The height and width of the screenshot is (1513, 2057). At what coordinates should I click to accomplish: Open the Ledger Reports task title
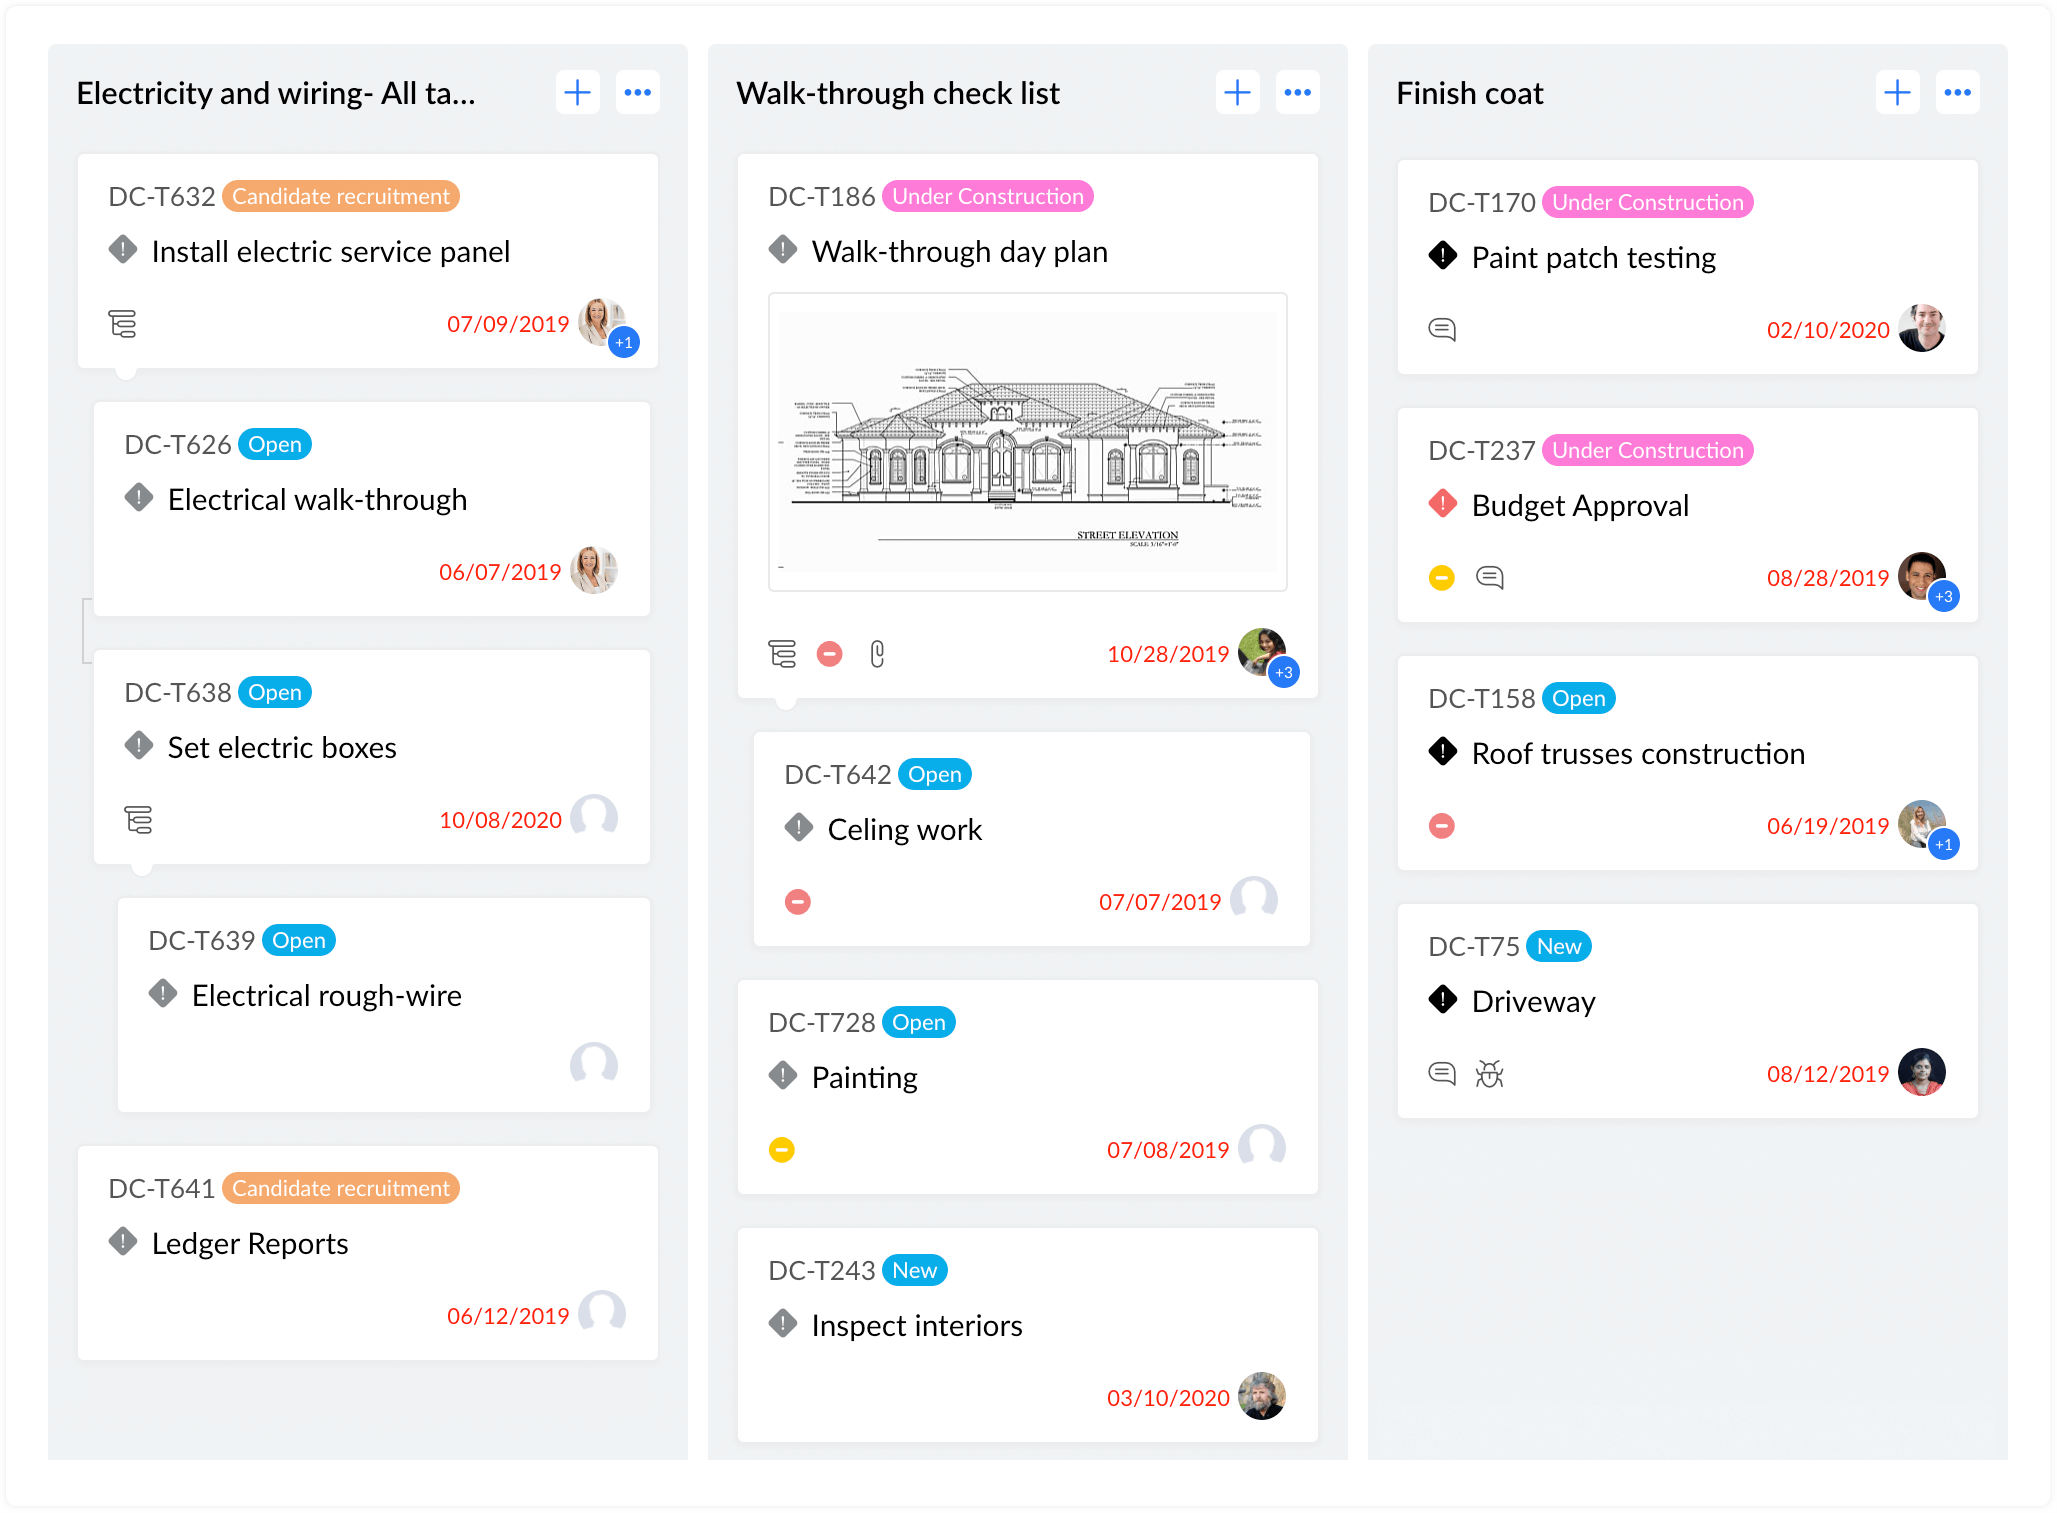(250, 1243)
